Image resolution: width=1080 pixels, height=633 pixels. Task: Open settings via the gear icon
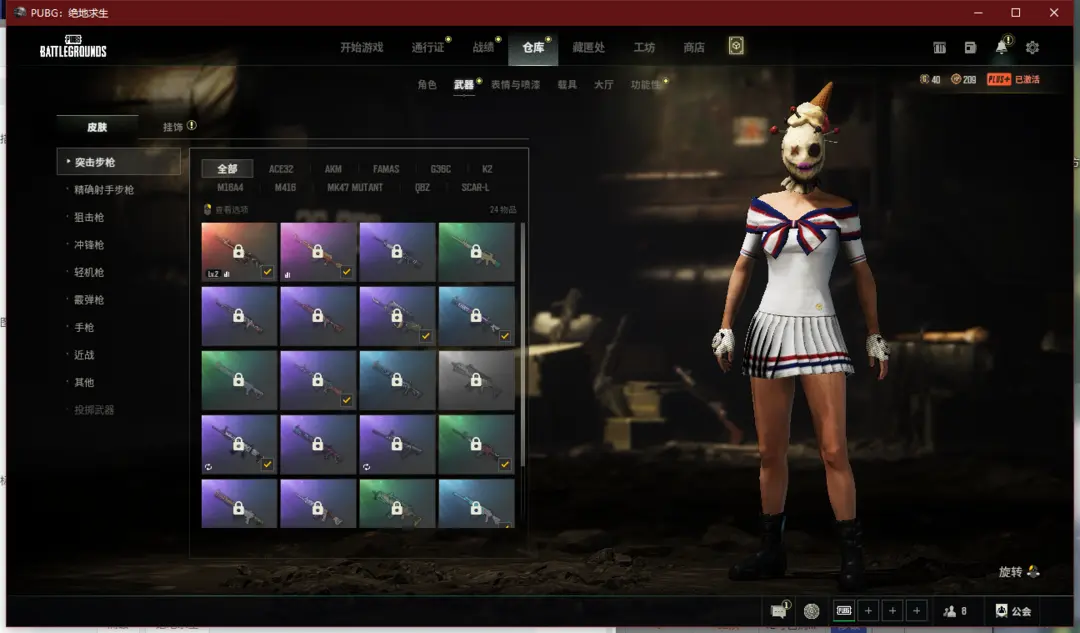[x=1032, y=47]
